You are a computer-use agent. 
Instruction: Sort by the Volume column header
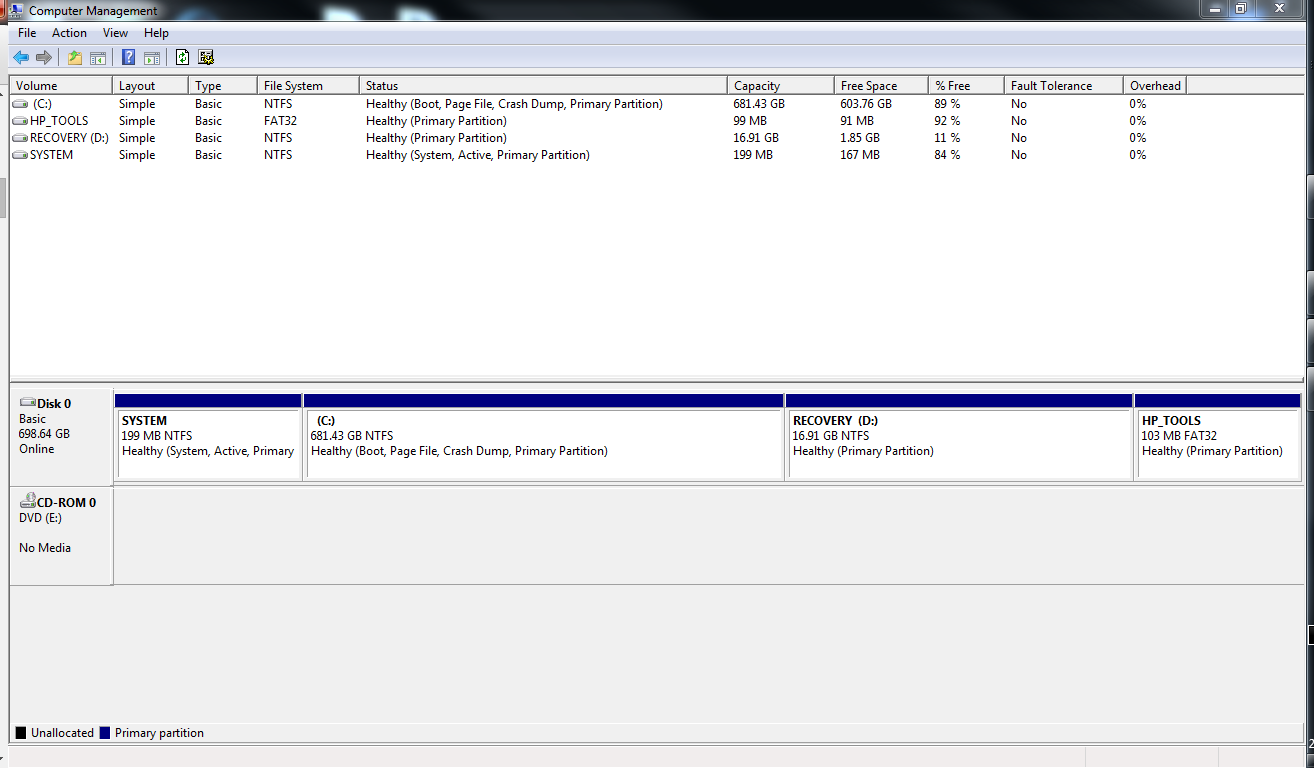60,86
